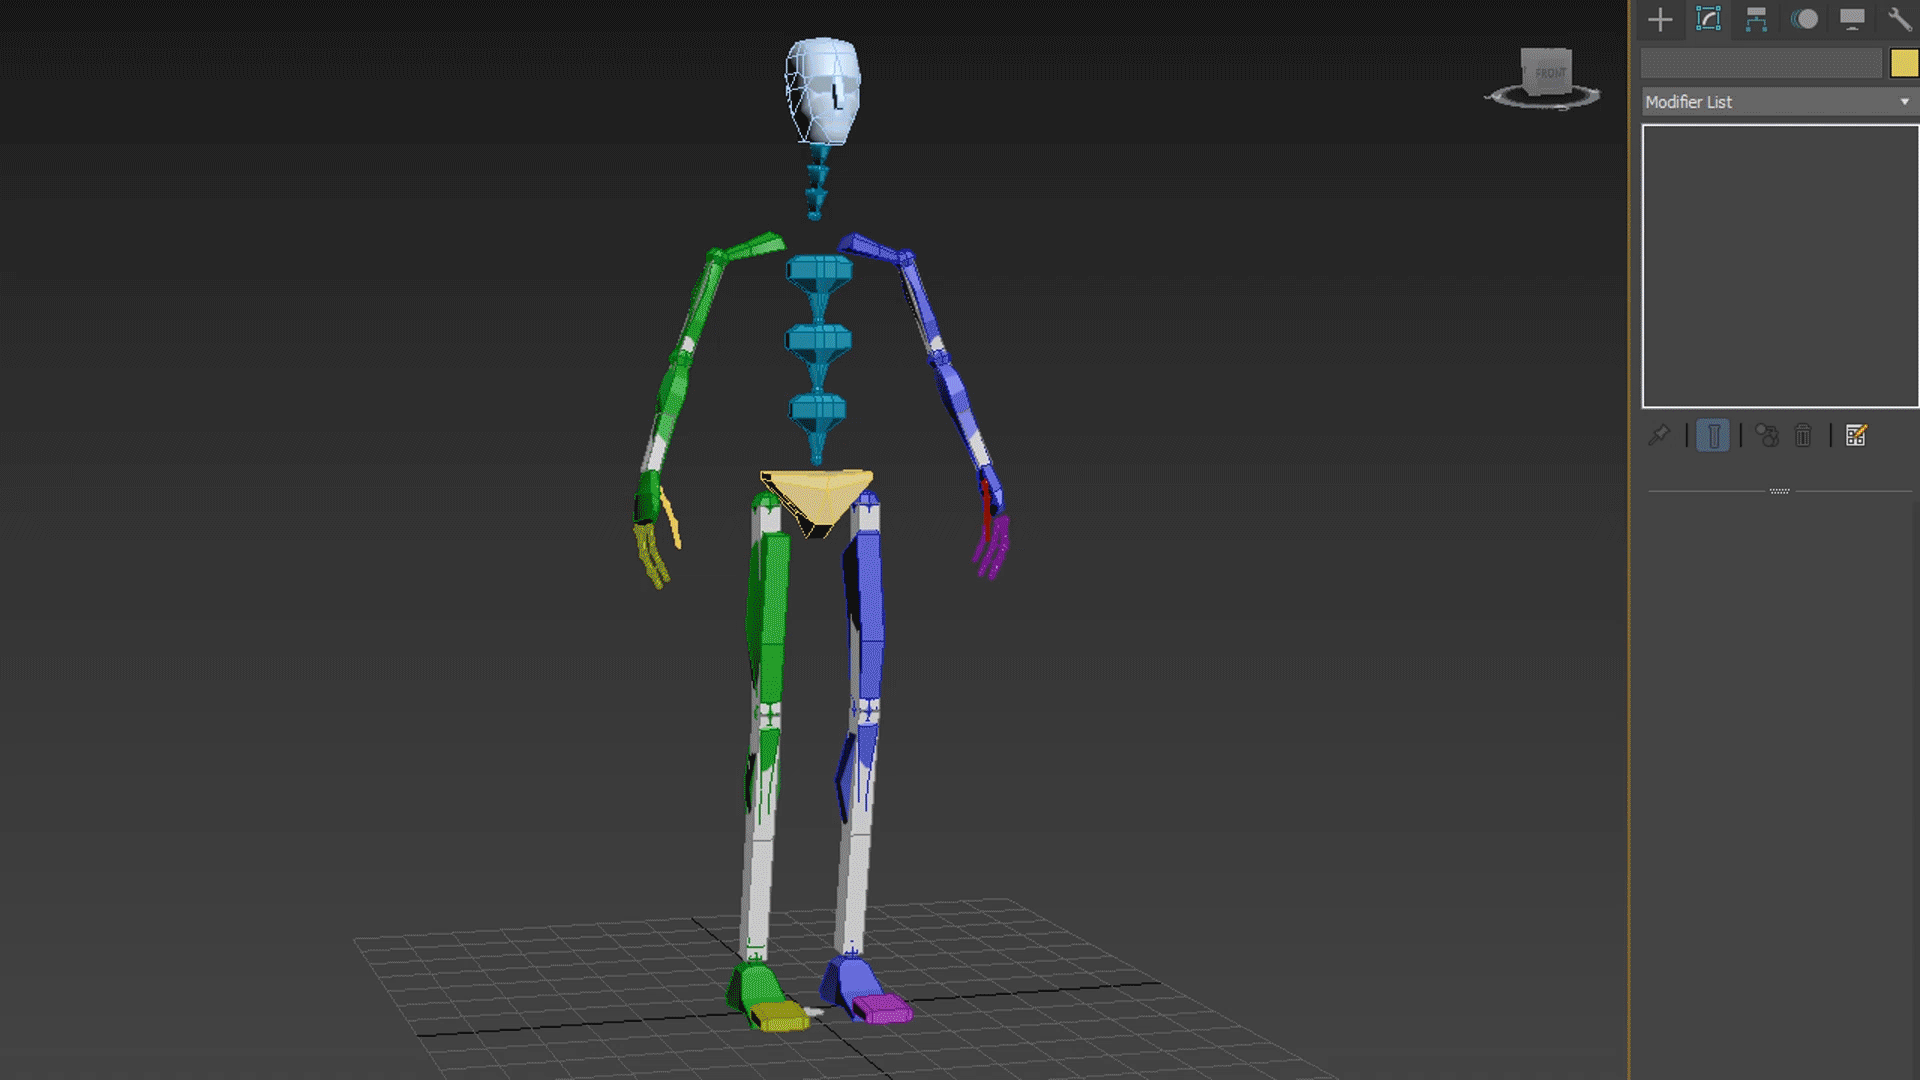Screen dimensions: 1920x1080
Task: Click Remove Modifier trash icon
Action: (1803, 436)
